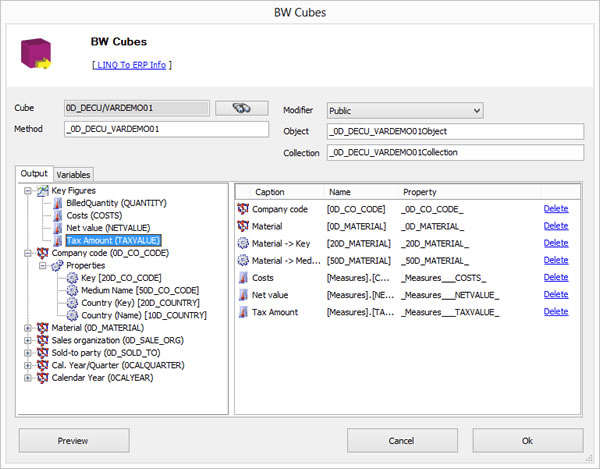Select the Output tab
This screenshot has height=469, width=600.
point(34,173)
